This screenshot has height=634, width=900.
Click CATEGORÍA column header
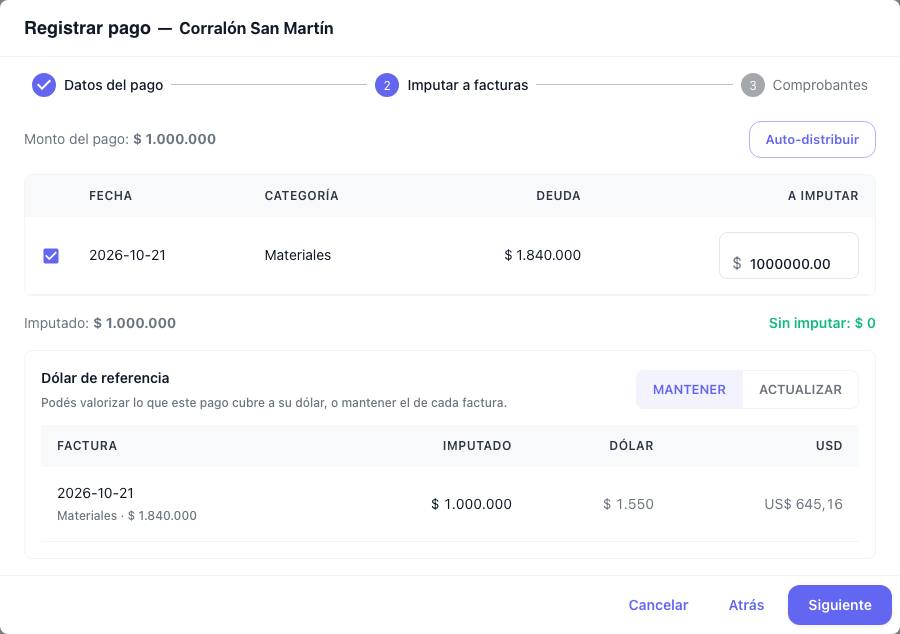point(301,196)
